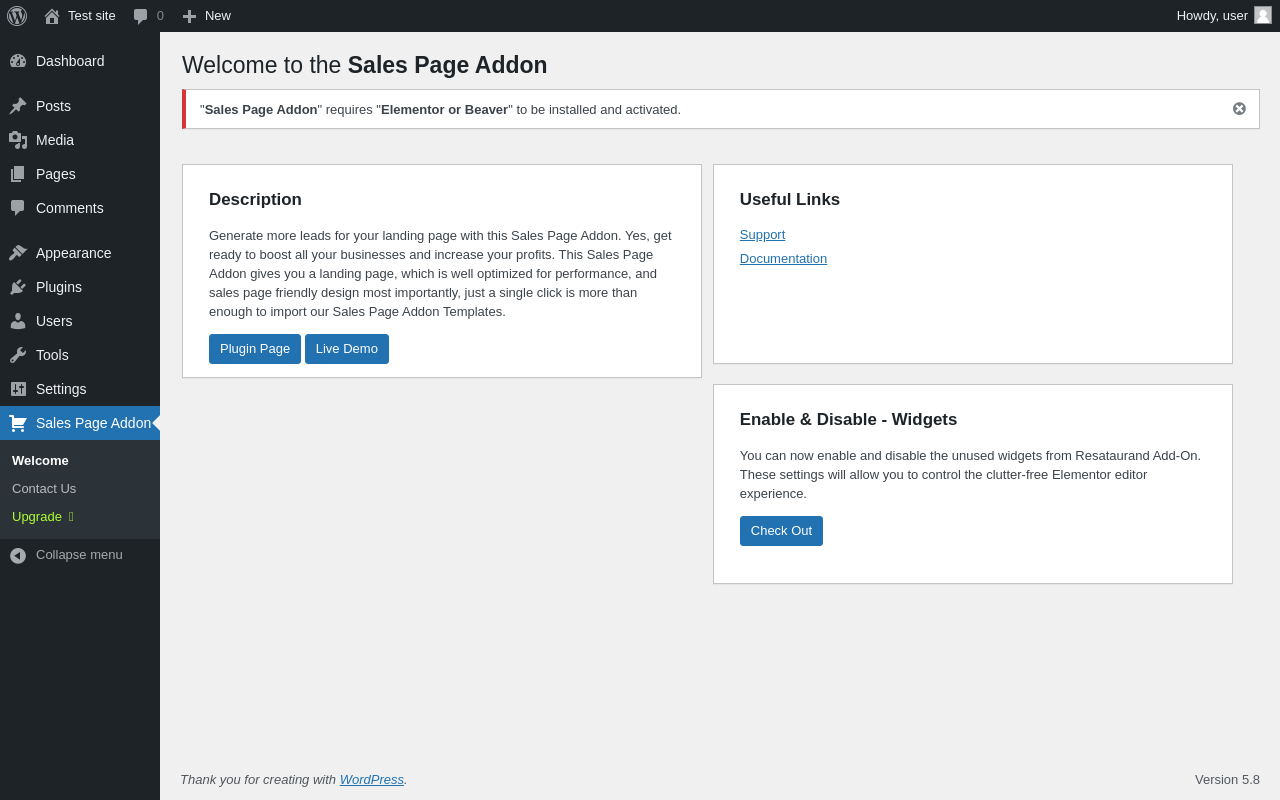Click the Appearance paintbrush icon
This screenshot has width=1280, height=800.
click(x=18, y=253)
